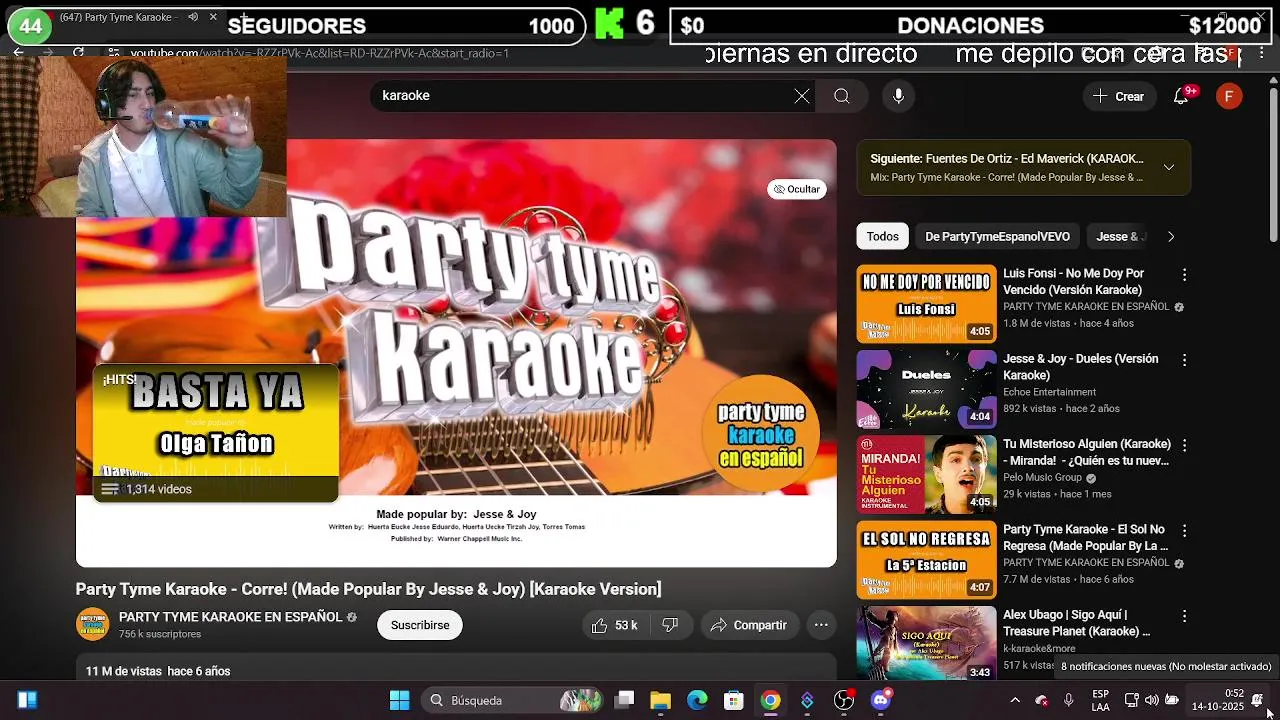Open the Windows Start menu
Viewport: 1280px width, 720px height.
pyautogui.click(x=399, y=700)
